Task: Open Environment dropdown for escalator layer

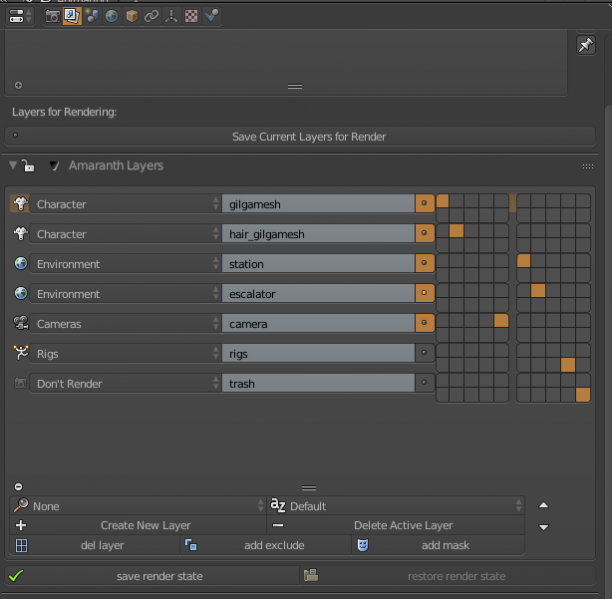Action: (126, 293)
